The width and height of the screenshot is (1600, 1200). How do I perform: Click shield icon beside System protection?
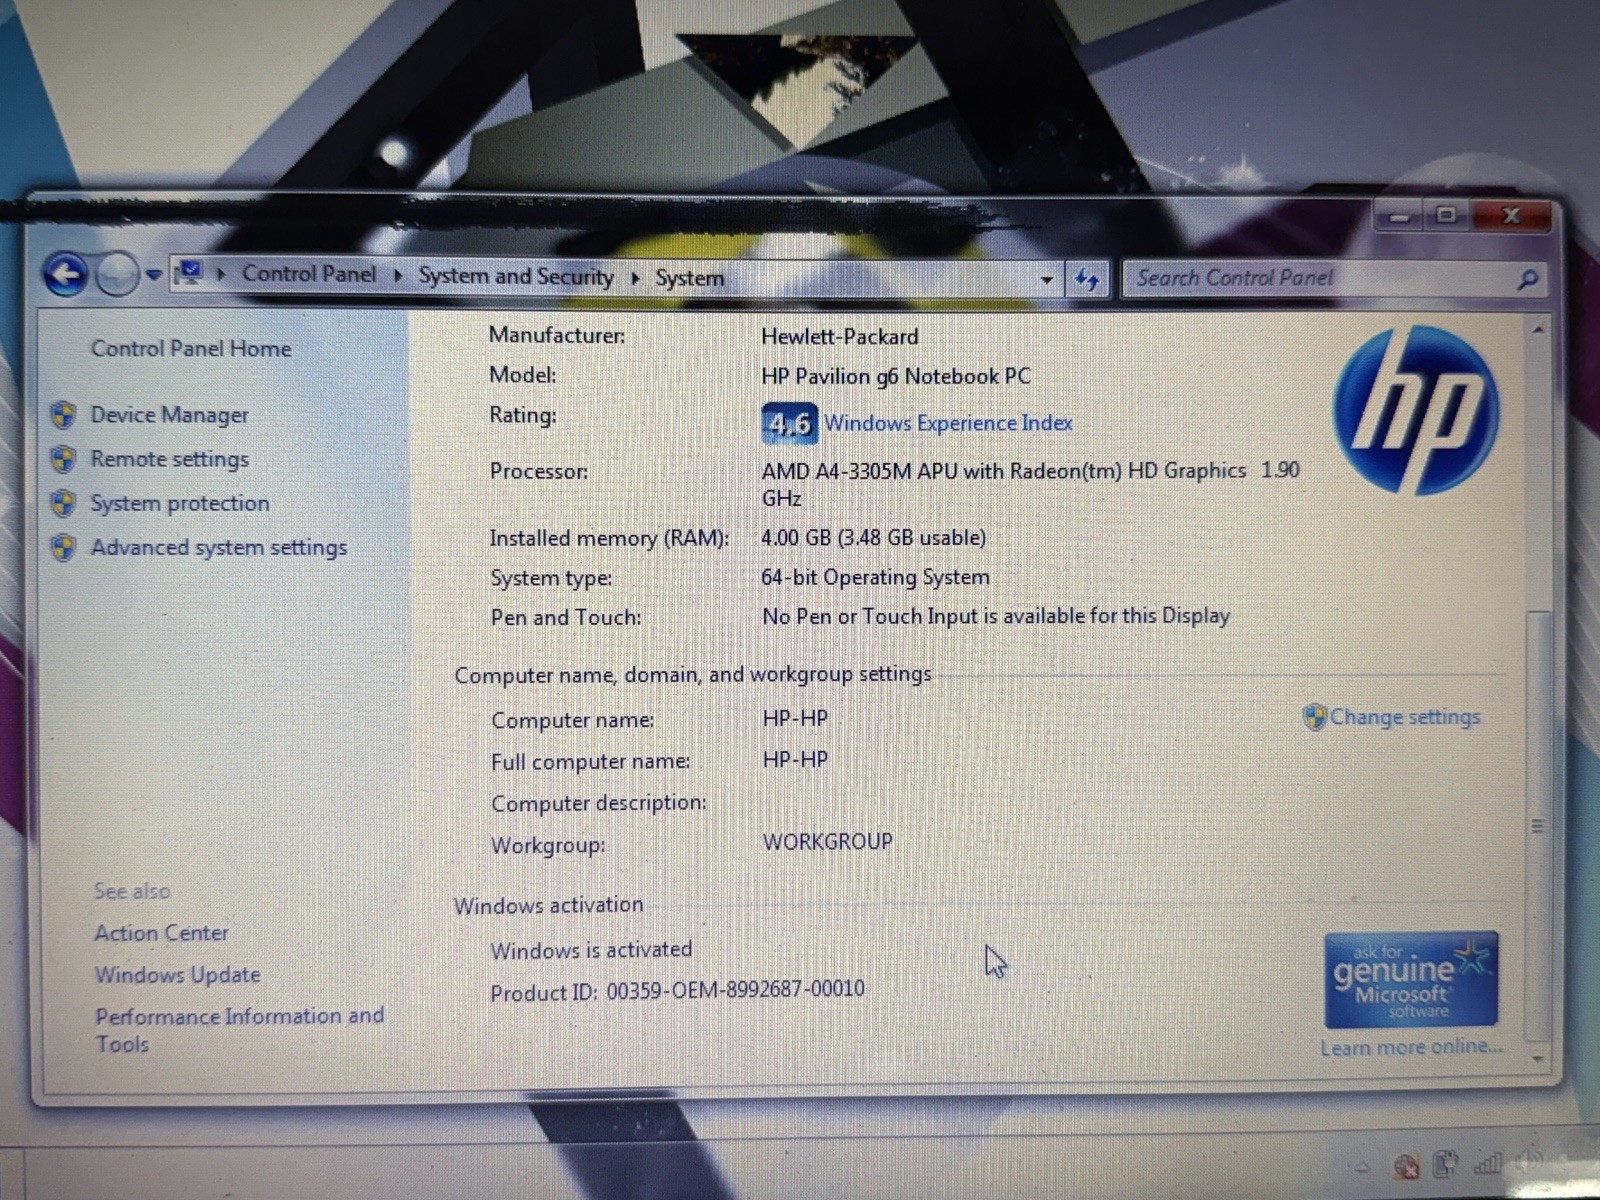[64, 503]
